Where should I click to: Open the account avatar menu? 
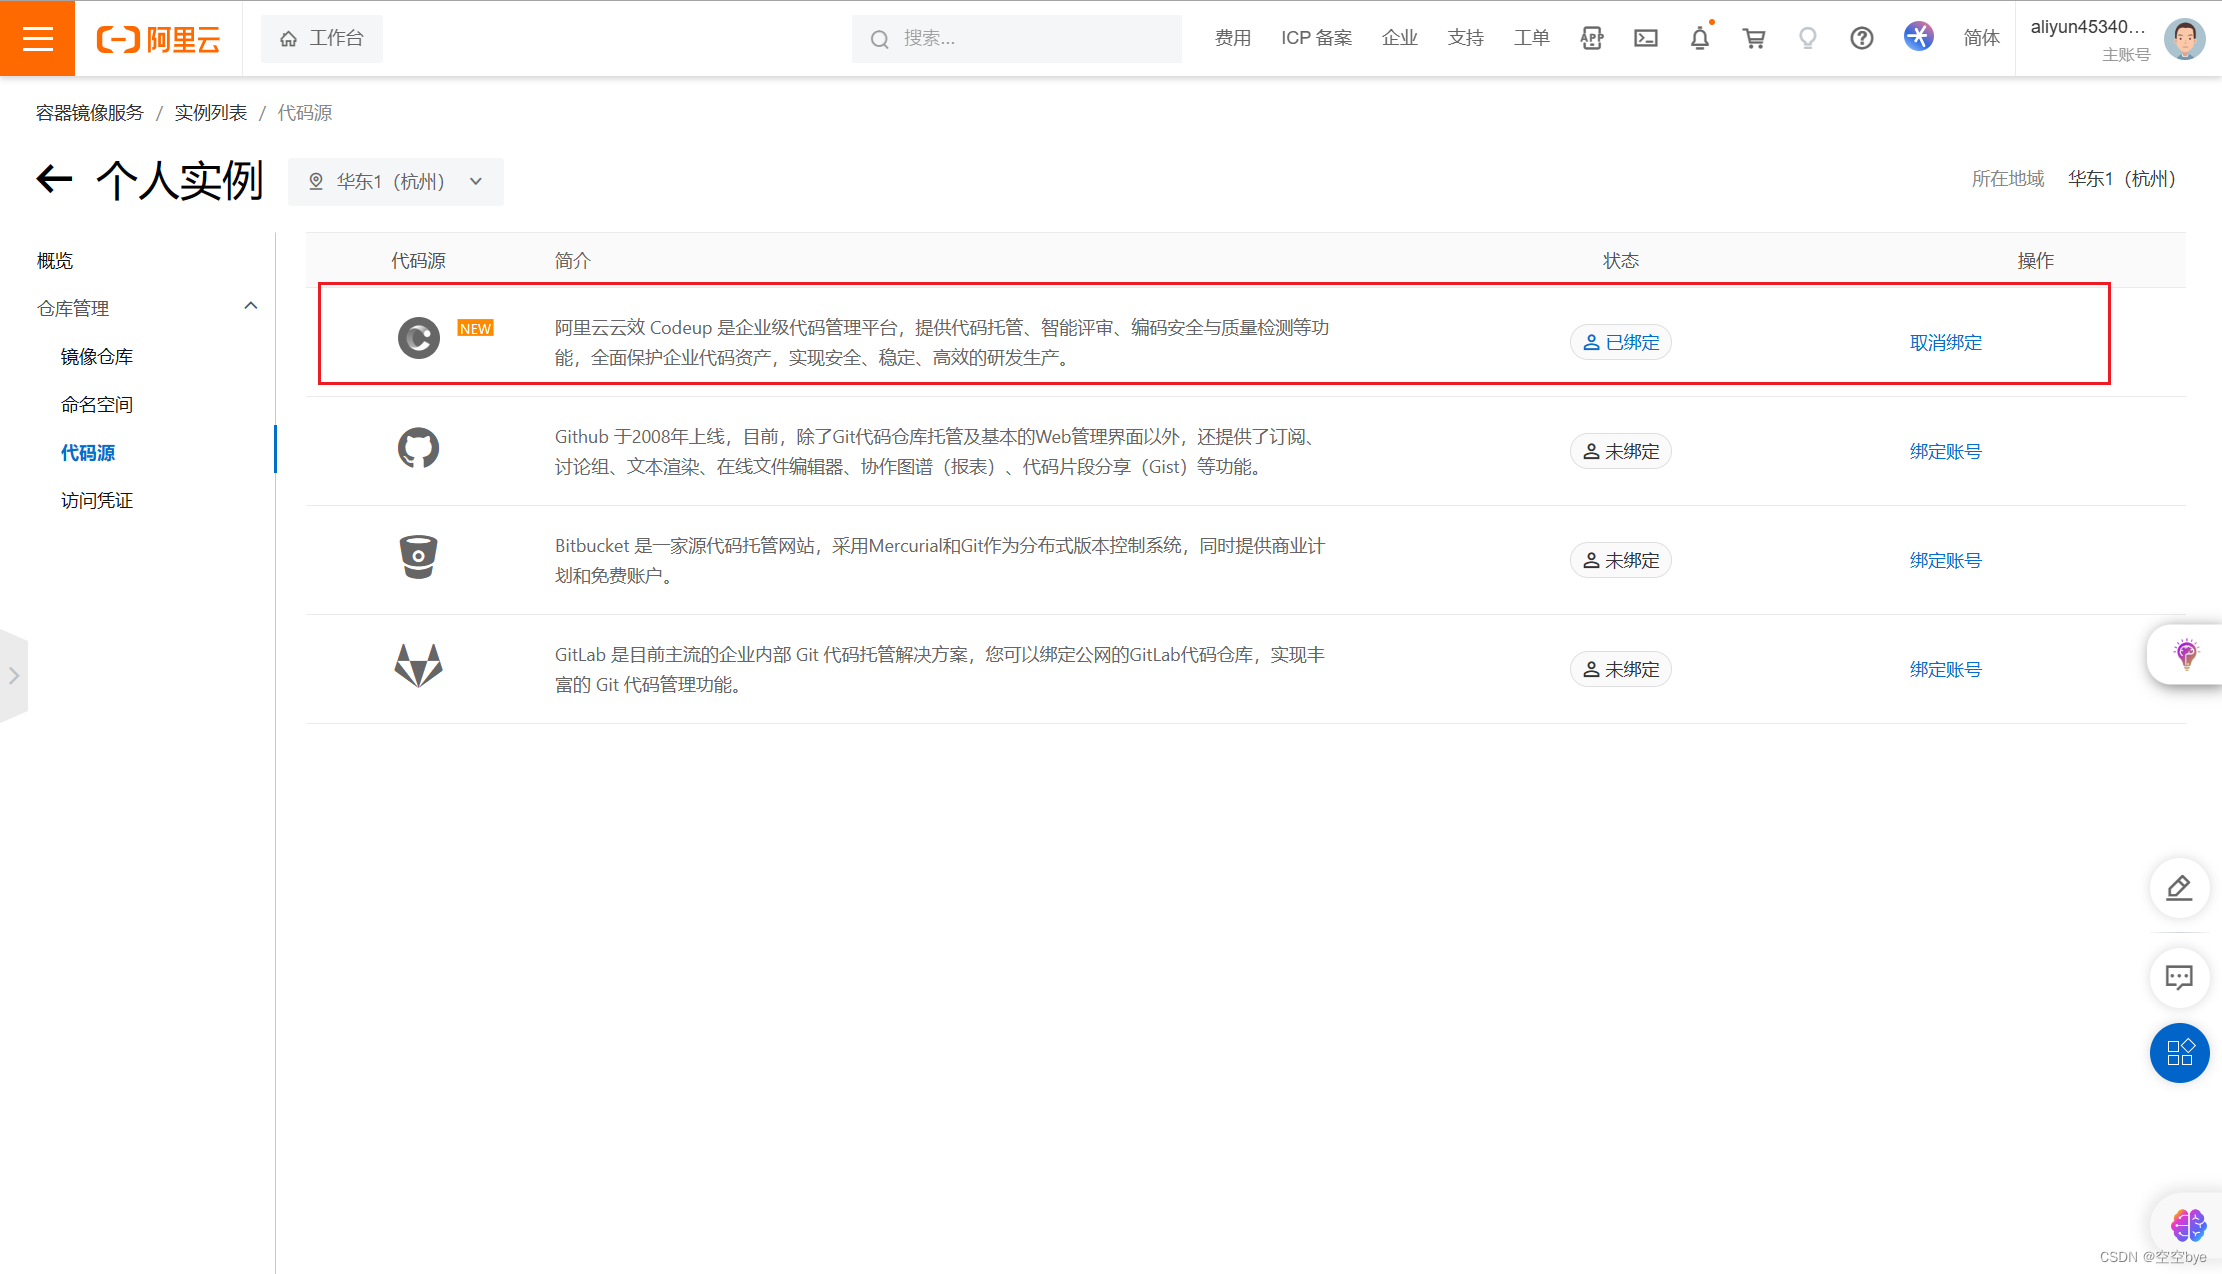click(2184, 39)
